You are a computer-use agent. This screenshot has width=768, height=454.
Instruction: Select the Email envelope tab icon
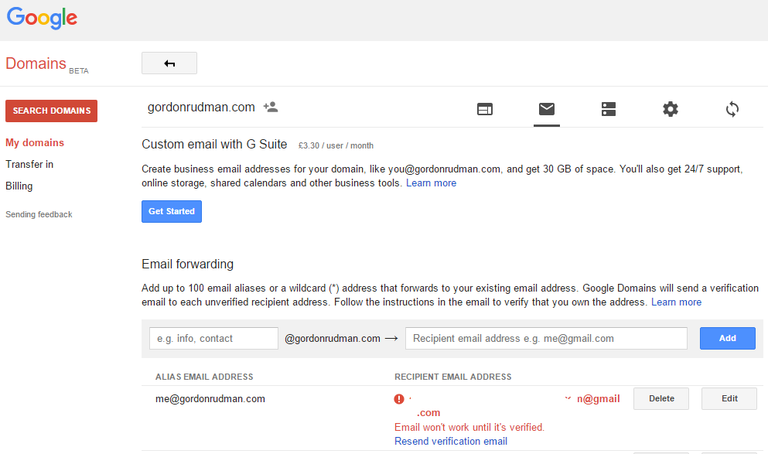coord(547,109)
